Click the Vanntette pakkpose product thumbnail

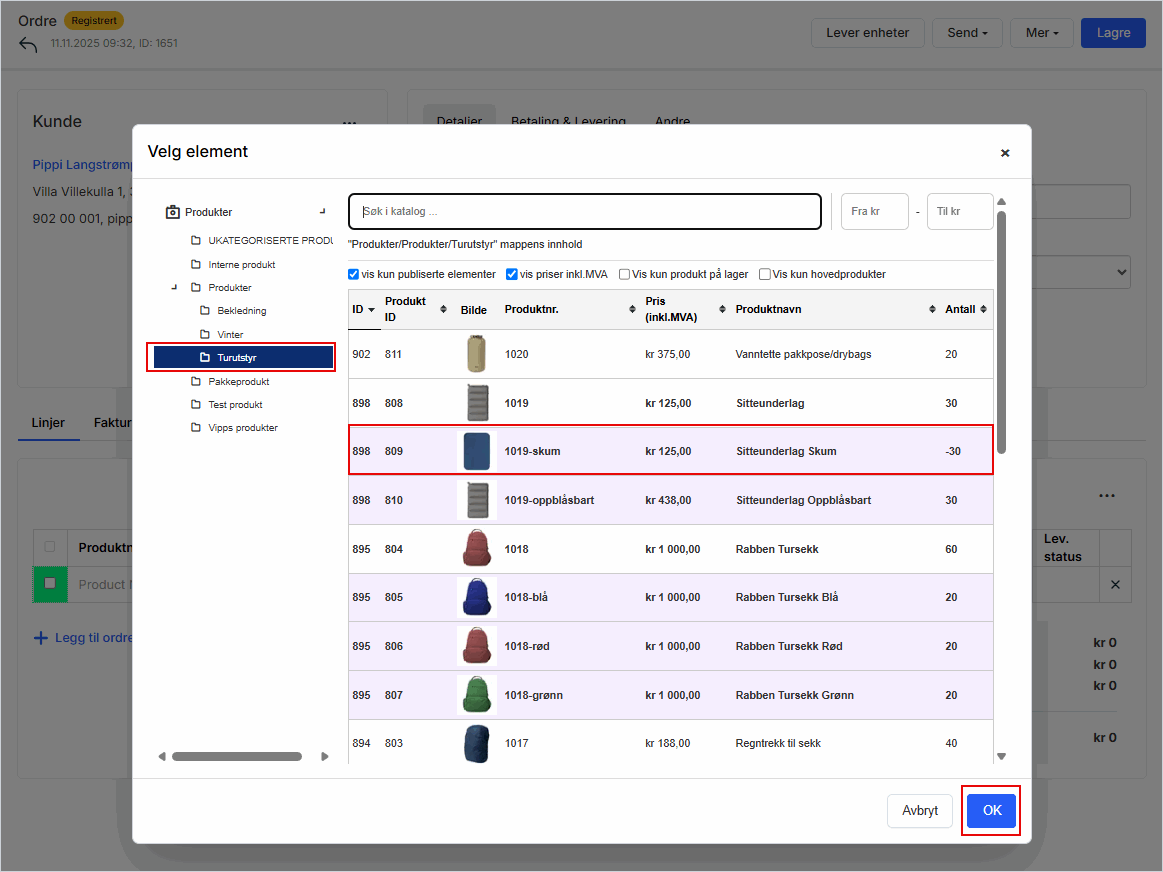pyautogui.click(x=476, y=354)
